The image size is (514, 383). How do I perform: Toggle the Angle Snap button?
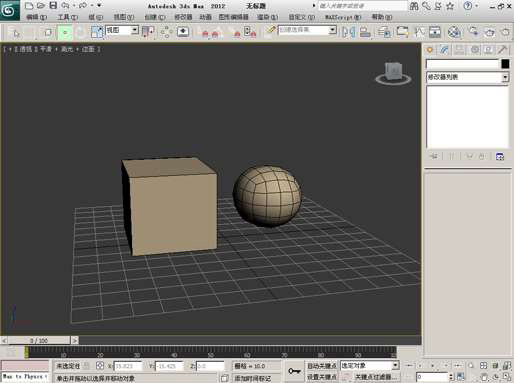[x=216, y=33]
